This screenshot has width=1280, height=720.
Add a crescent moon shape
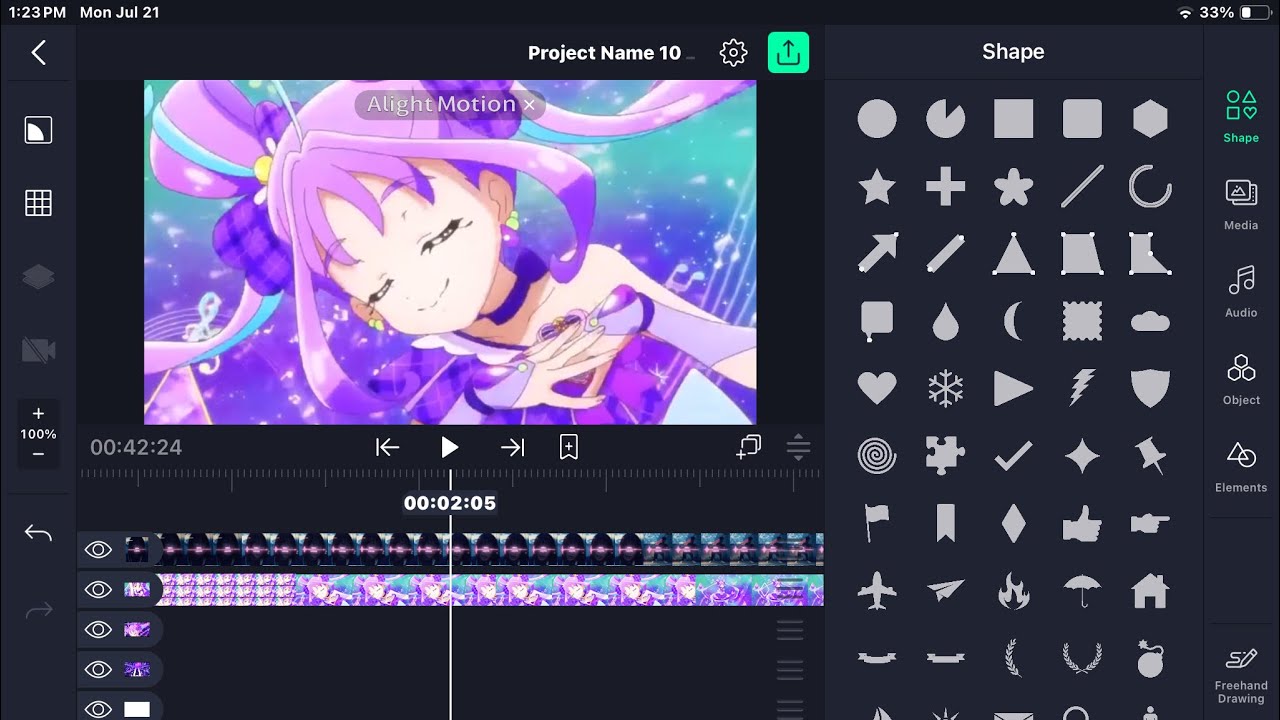[1013, 321]
